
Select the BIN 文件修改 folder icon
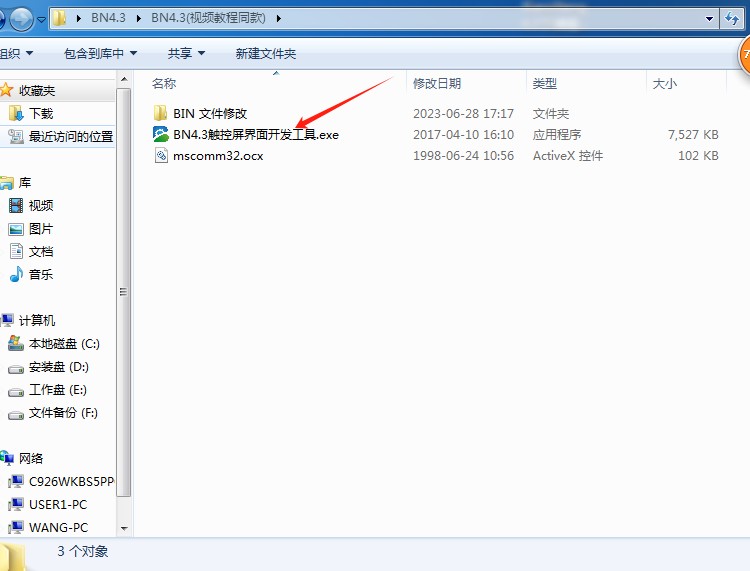point(160,113)
